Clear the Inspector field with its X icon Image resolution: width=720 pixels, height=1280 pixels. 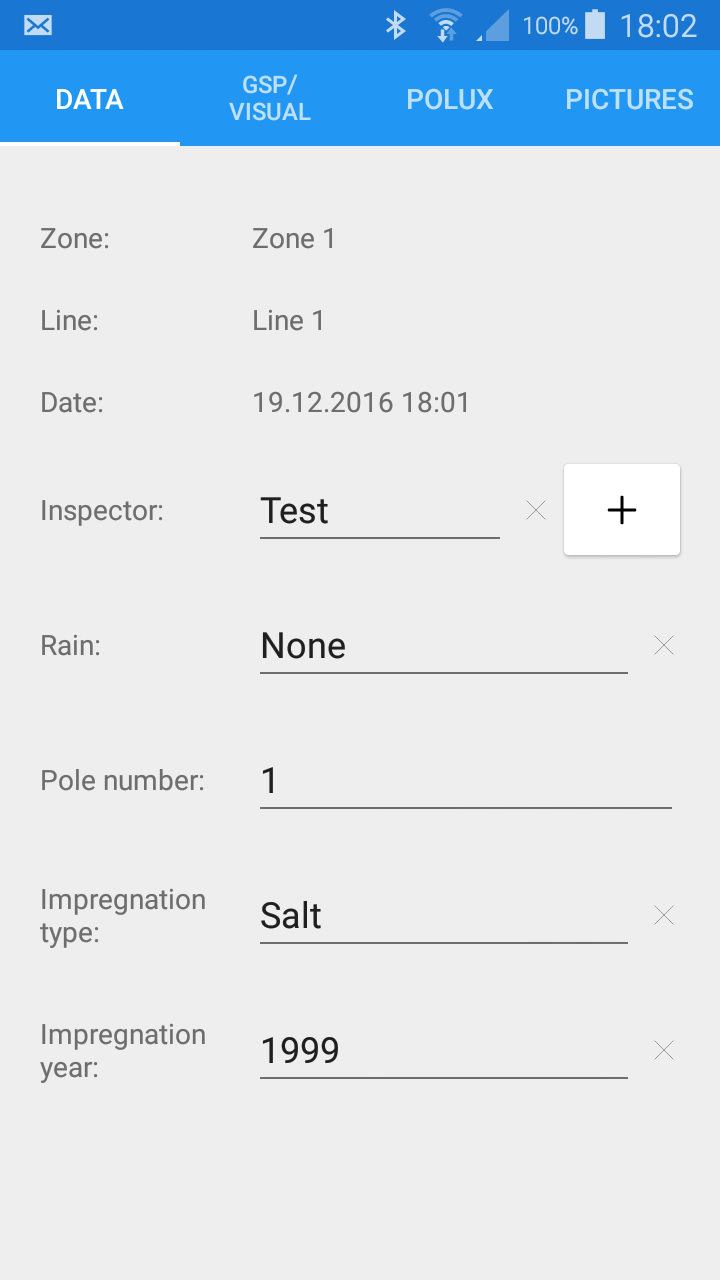(536, 511)
